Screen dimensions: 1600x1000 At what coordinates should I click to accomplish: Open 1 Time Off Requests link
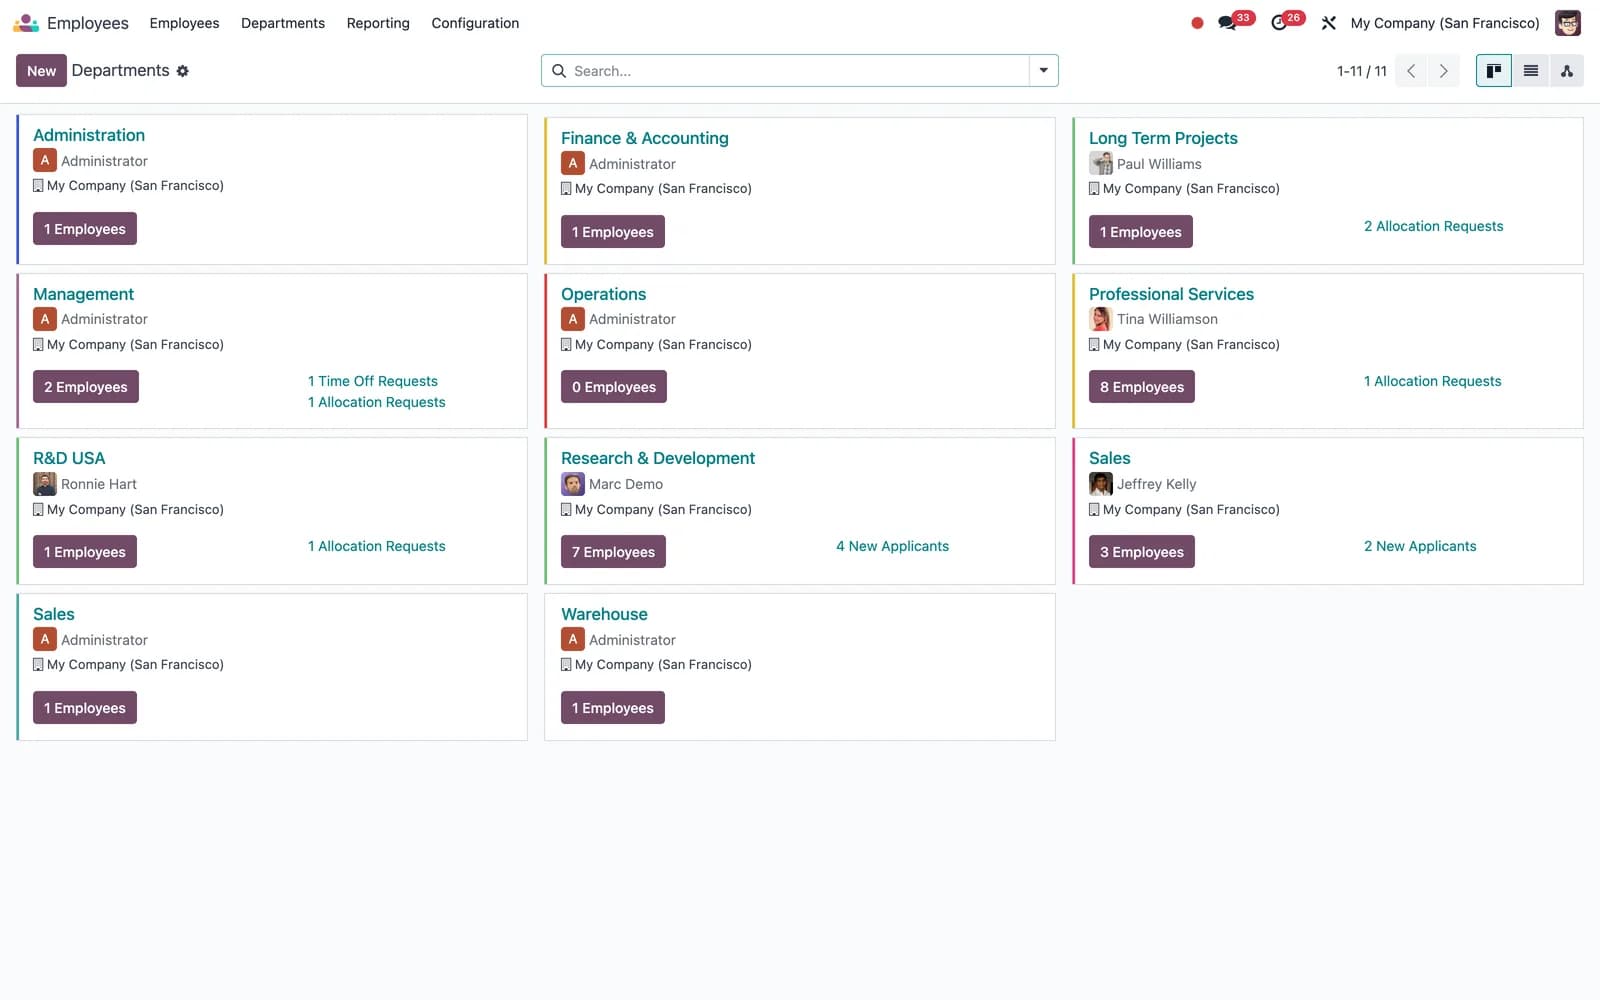373,381
